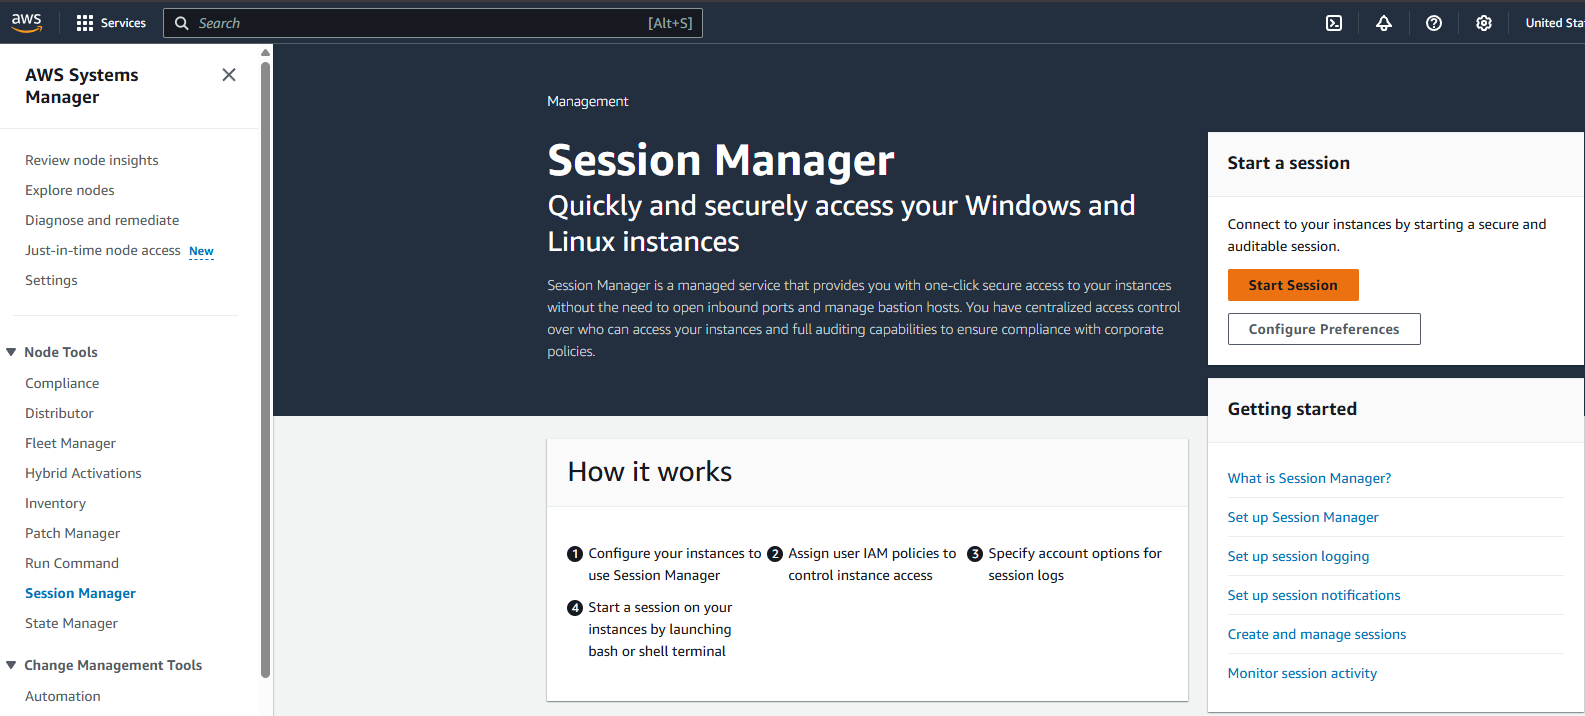This screenshot has height=716, width=1585.
Task: Open Hybrid Activations
Action: (x=83, y=473)
